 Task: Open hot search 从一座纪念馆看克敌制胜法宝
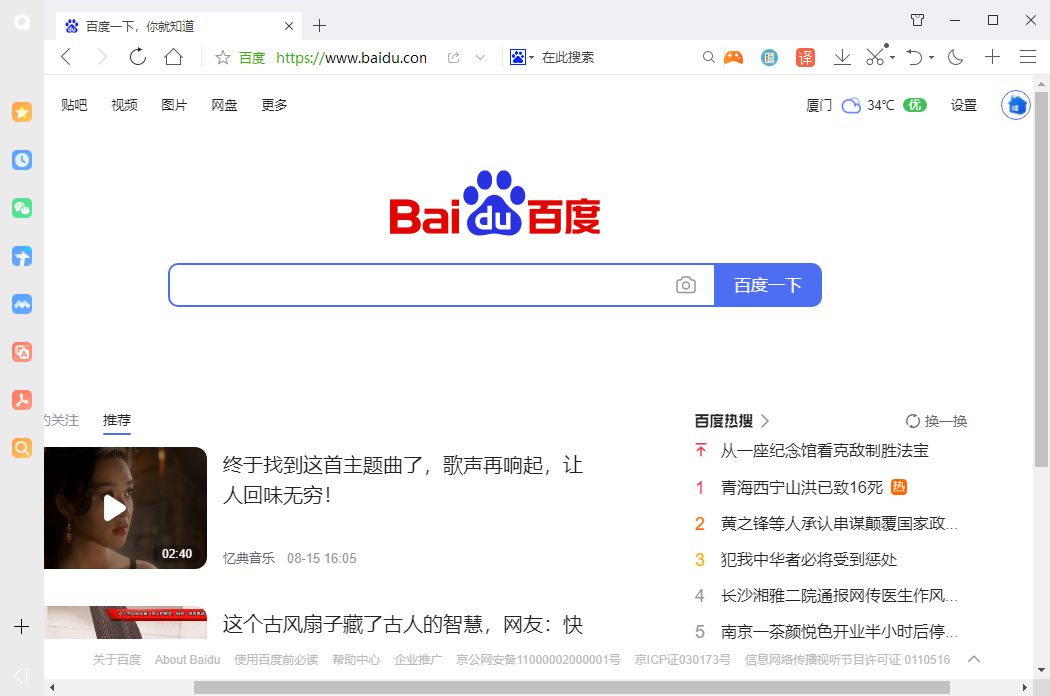point(824,451)
